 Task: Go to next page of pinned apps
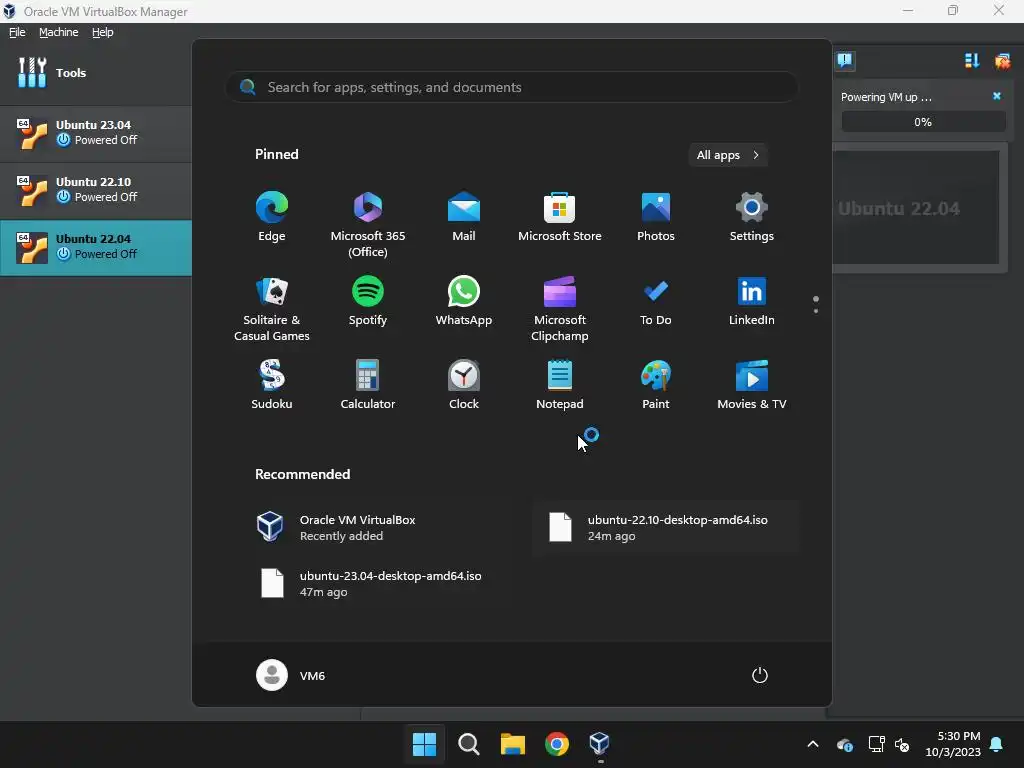pyautogui.click(x=816, y=311)
